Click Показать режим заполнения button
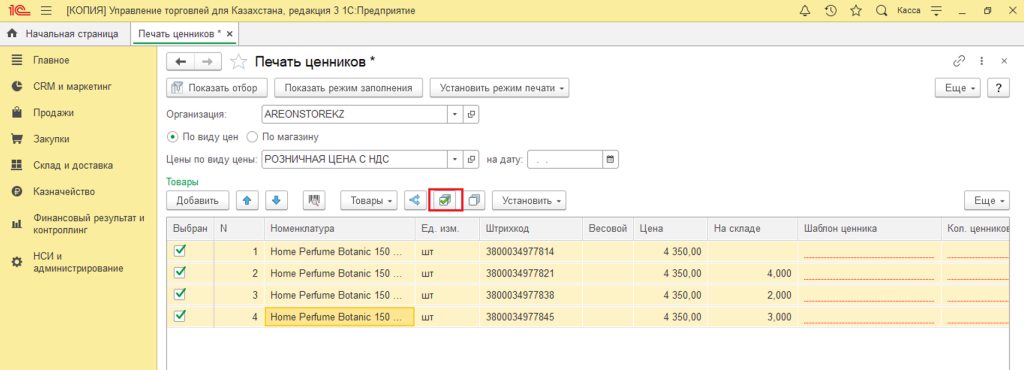 click(x=349, y=88)
